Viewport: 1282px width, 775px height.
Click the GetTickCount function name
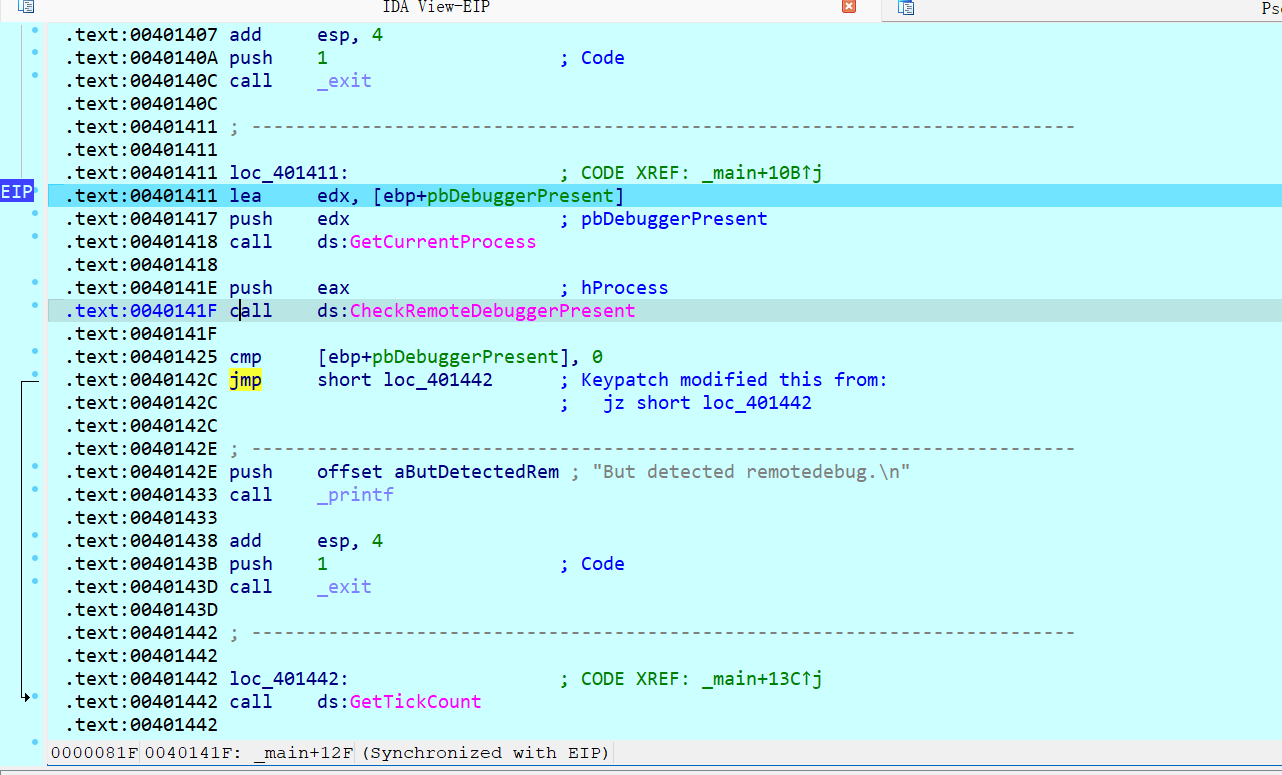pos(415,702)
